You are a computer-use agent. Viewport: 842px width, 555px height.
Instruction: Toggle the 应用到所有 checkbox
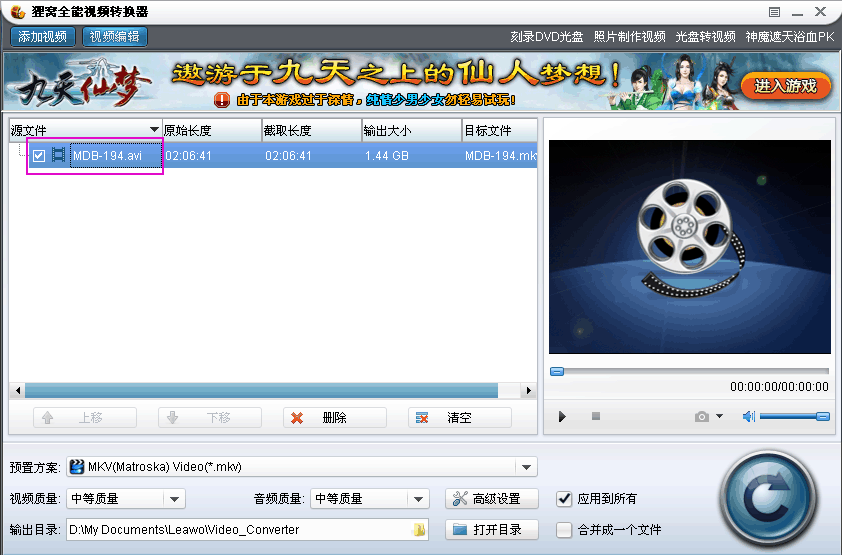[x=564, y=499]
